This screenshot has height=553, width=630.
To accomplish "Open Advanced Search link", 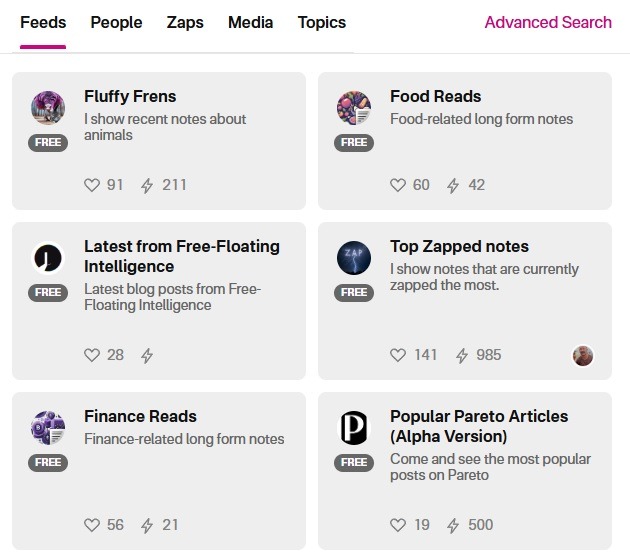I will pyautogui.click(x=548, y=23).
